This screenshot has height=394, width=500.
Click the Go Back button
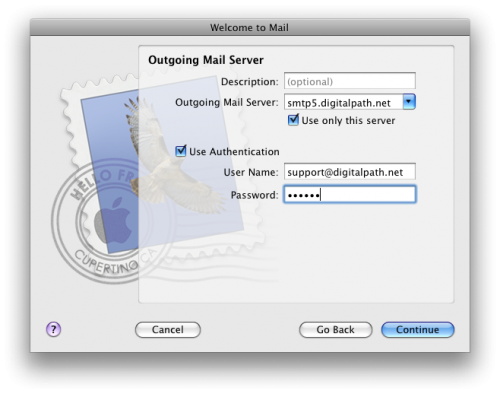click(335, 330)
